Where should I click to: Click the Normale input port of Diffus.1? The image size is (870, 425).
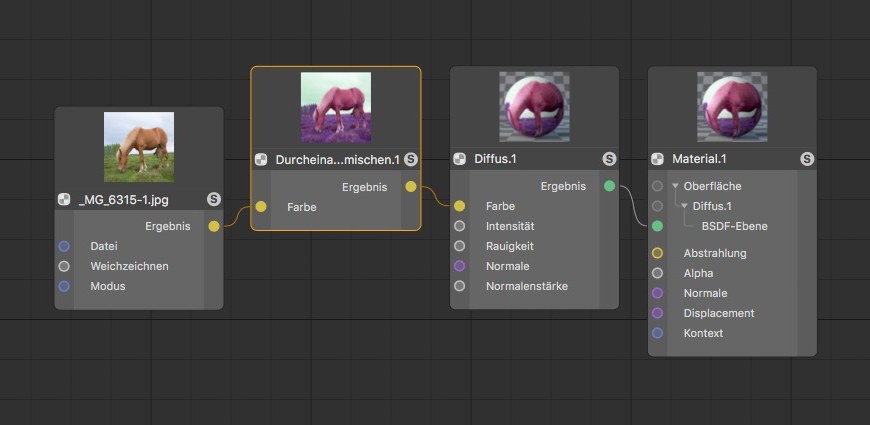pyautogui.click(x=459, y=266)
